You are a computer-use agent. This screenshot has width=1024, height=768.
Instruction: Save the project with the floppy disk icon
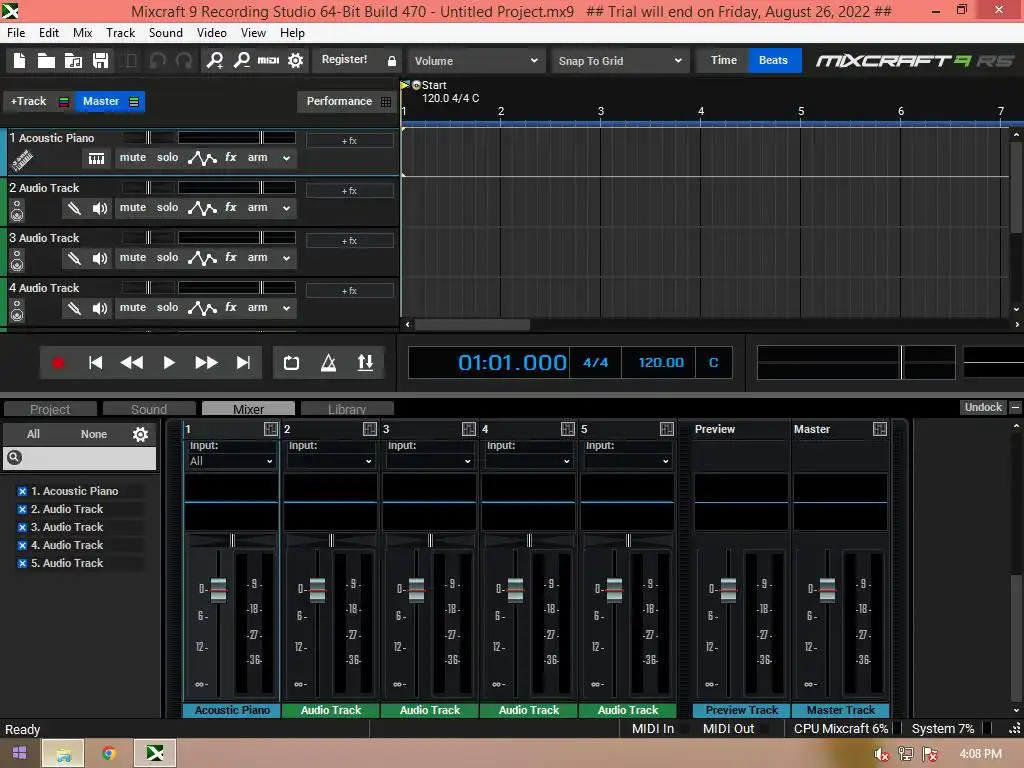pyautogui.click(x=101, y=61)
